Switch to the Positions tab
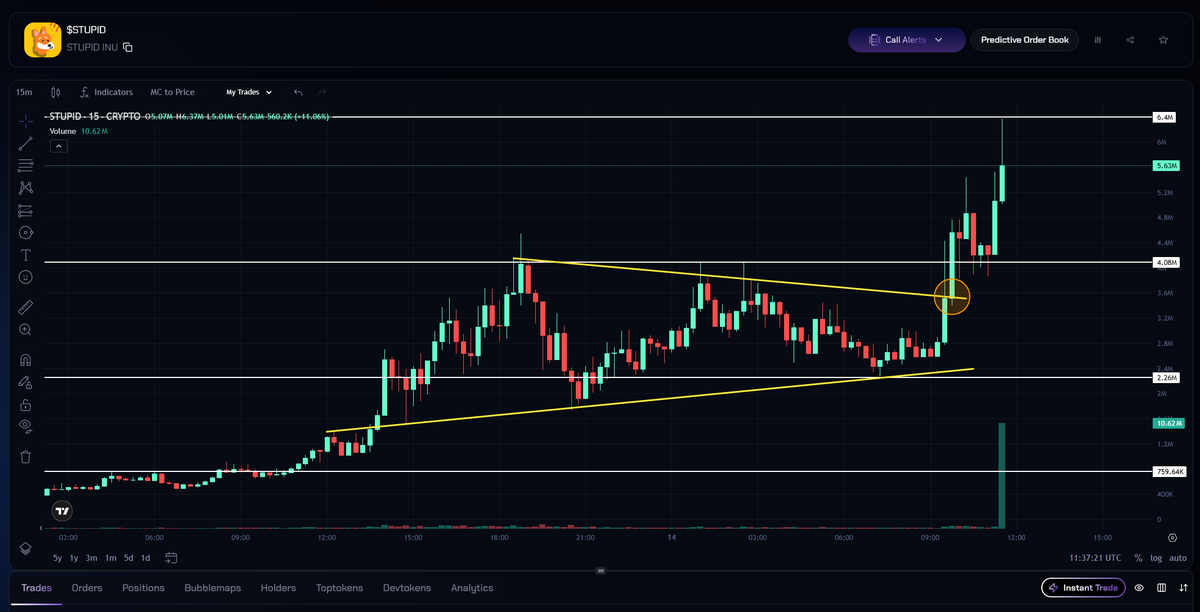Screen dimensions: 1200x612 (x=143, y=588)
